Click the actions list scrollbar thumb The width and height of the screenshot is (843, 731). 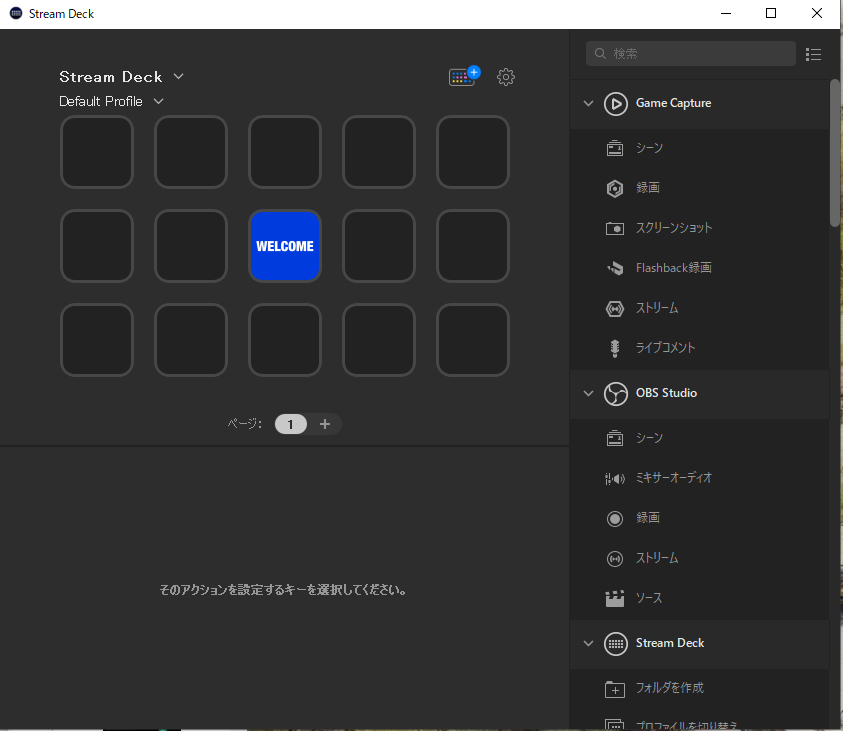click(834, 153)
